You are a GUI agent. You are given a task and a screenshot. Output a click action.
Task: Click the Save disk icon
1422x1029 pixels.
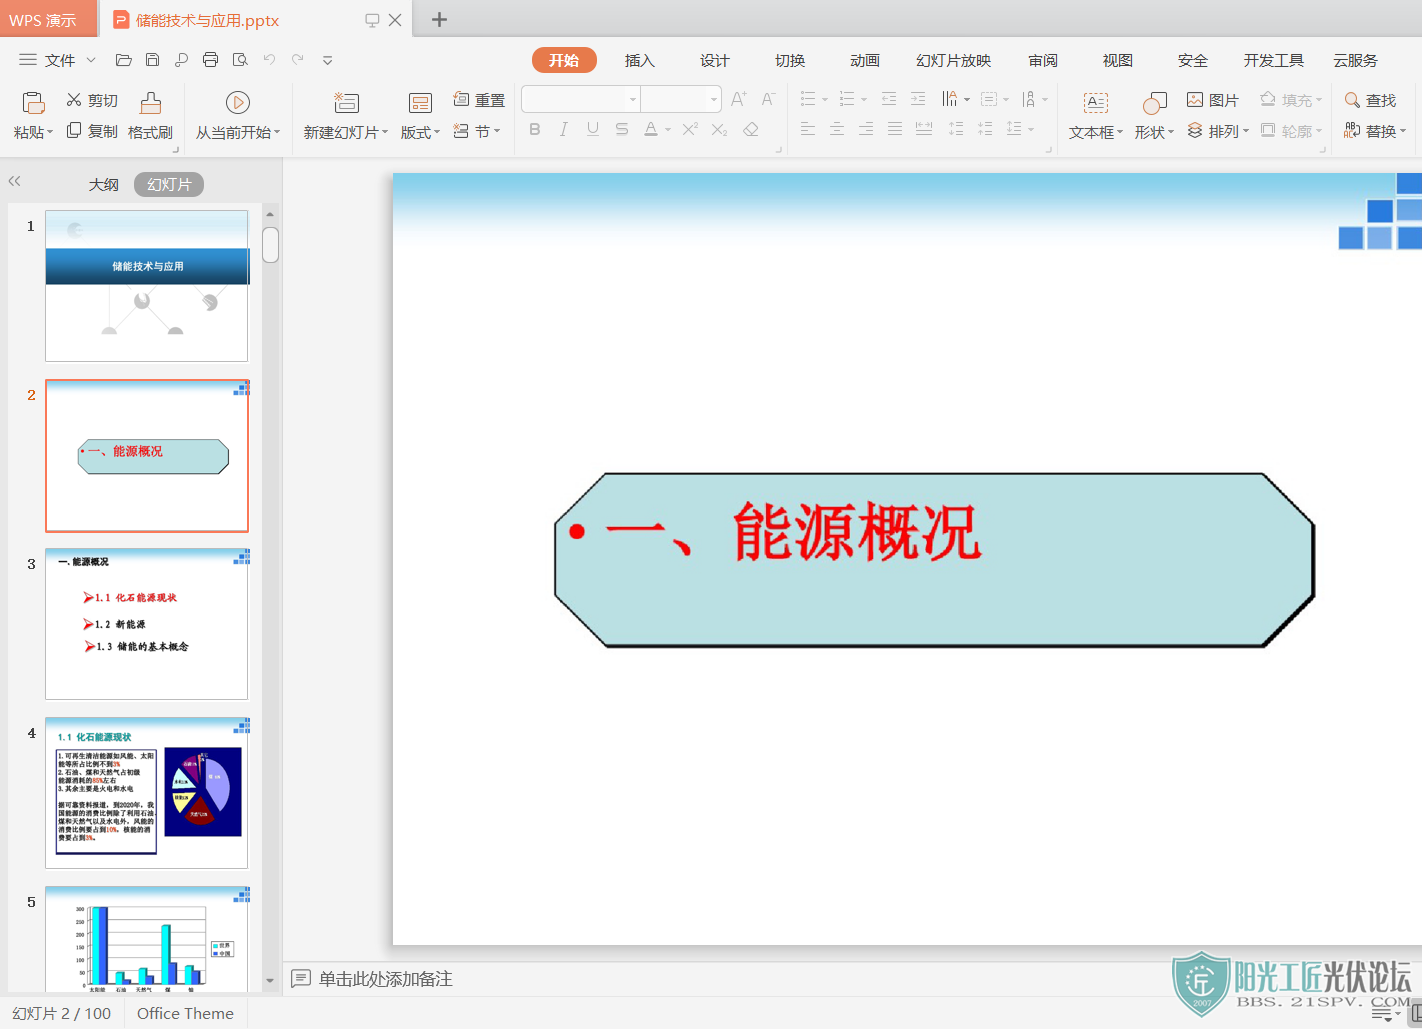(x=153, y=60)
